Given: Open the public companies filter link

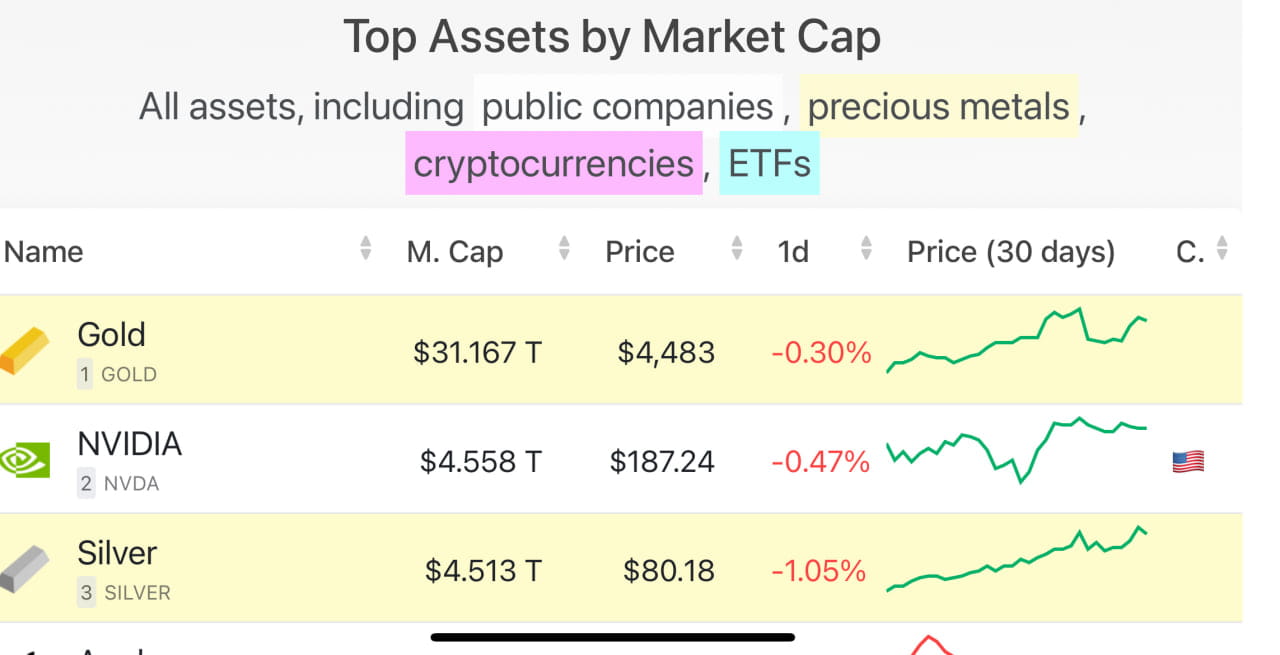Looking at the screenshot, I should tap(627, 105).
